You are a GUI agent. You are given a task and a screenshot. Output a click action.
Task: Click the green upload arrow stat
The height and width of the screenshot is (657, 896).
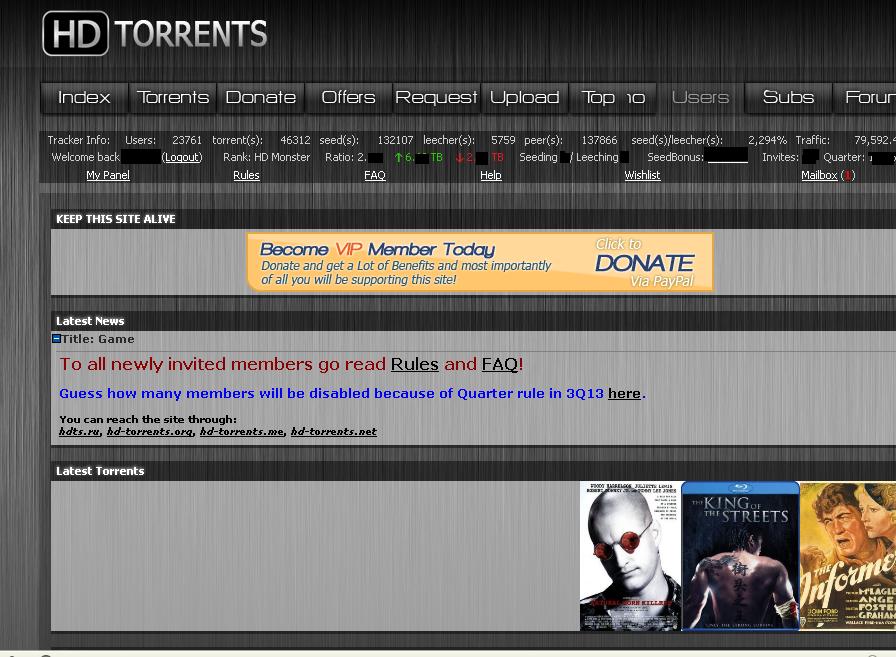pos(399,158)
